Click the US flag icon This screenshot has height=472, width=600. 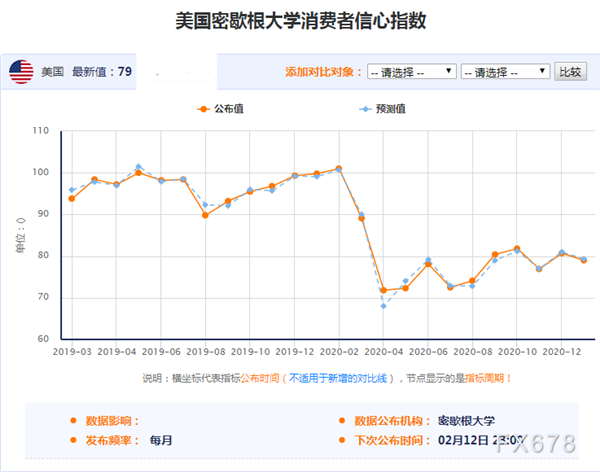tap(21, 72)
